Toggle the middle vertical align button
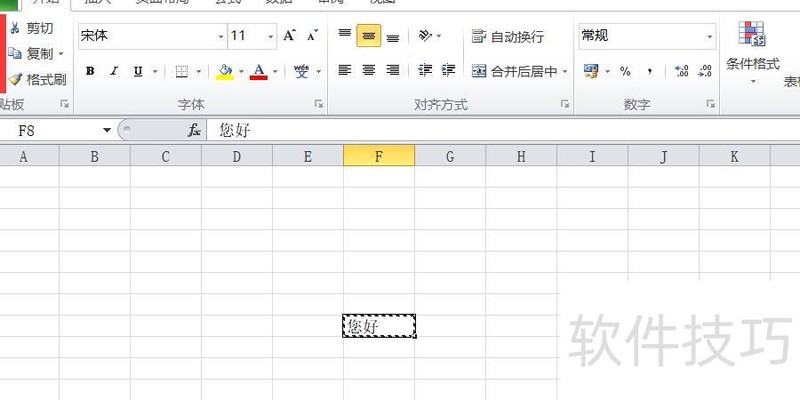Viewport: 800px width, 400px height. pos(369,36)
